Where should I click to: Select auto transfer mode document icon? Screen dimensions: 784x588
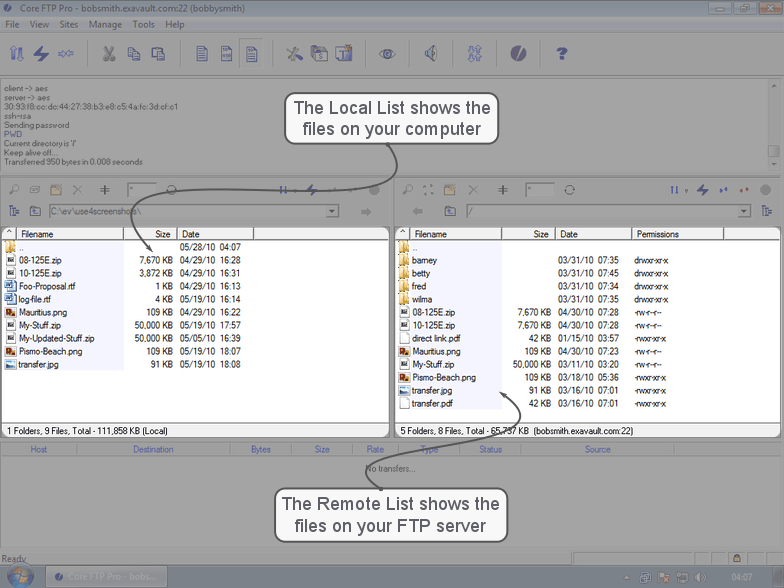pyautogui.click(x=252, y=54)
